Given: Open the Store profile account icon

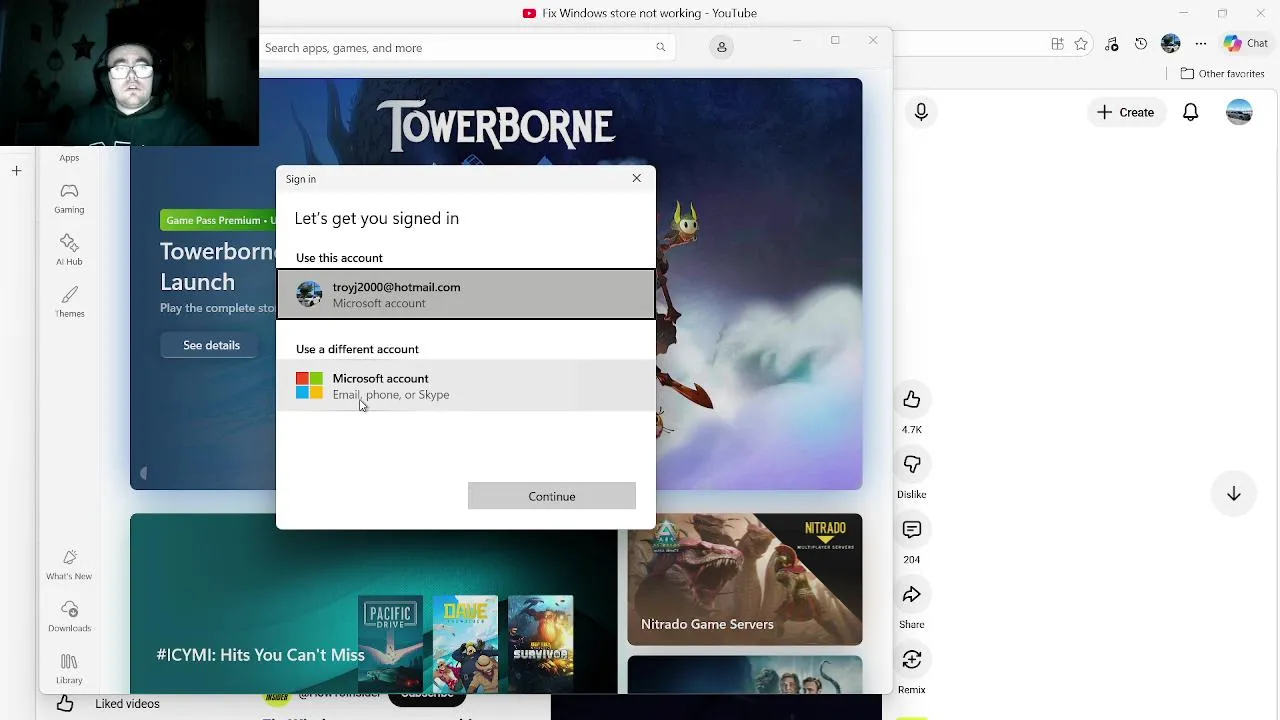Looking at the screenshot, I should [721, 47].
